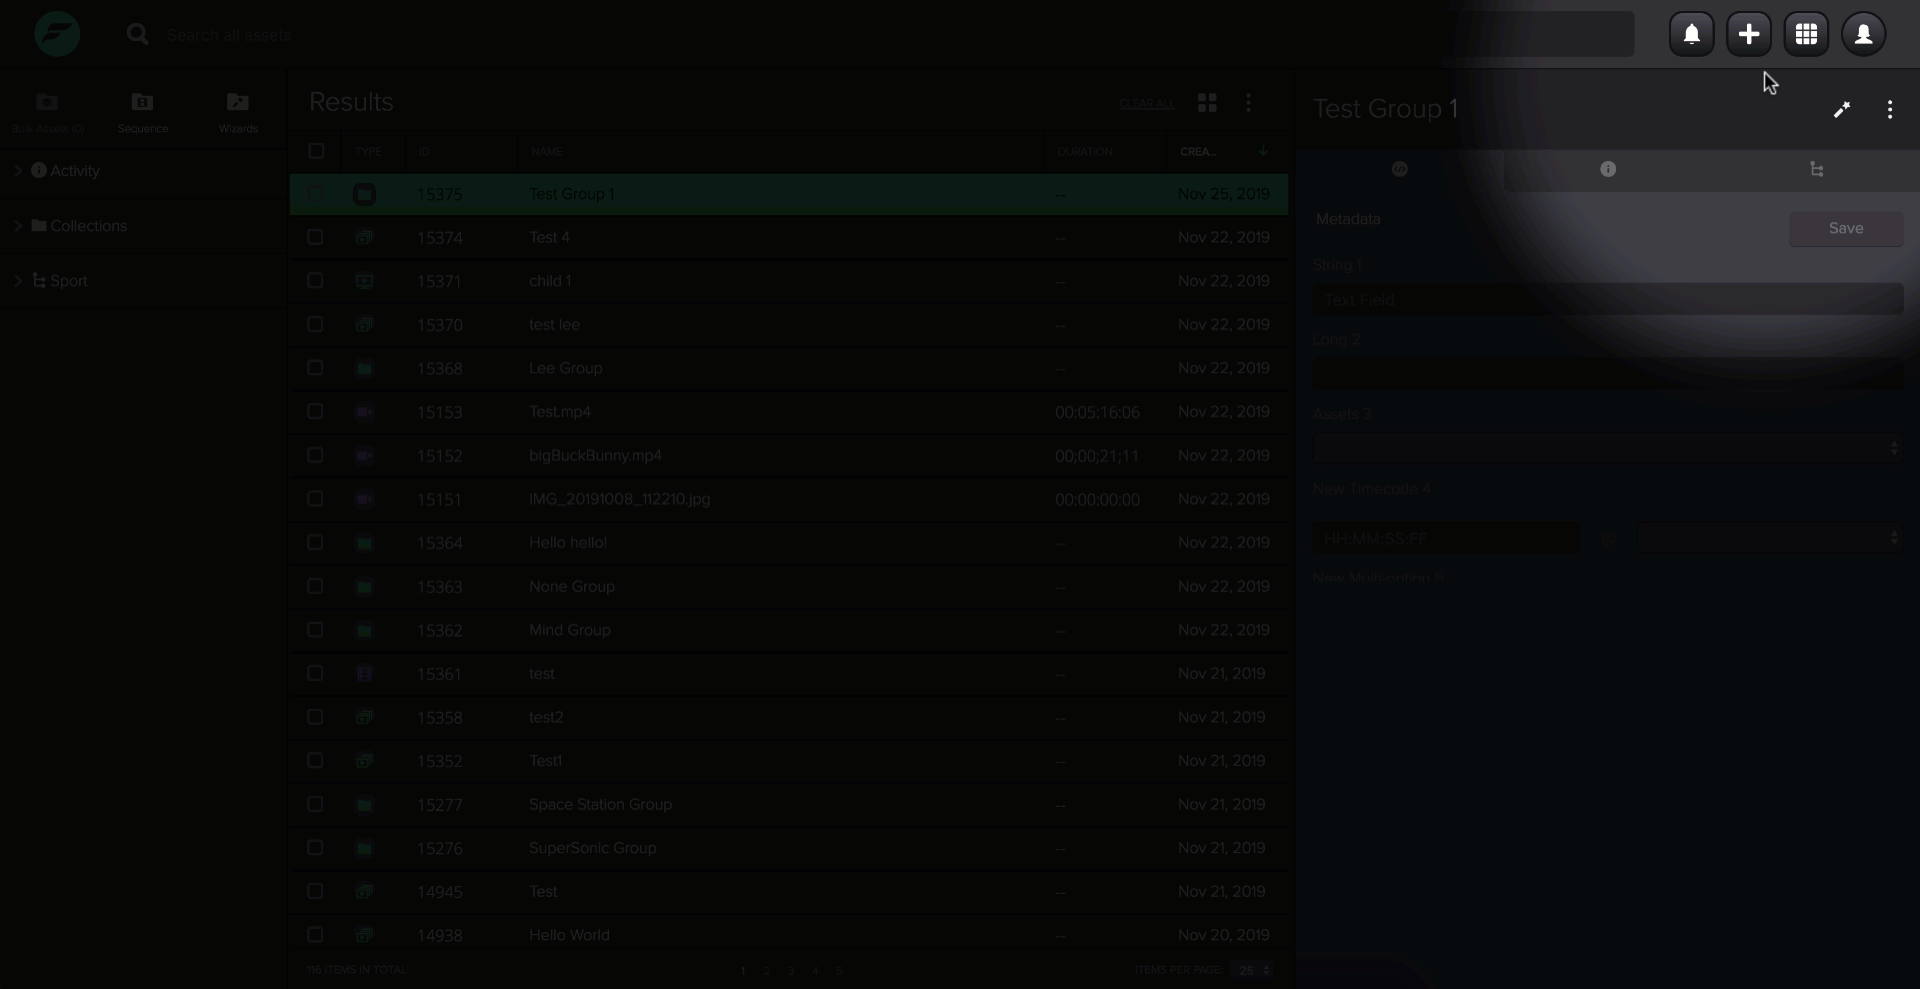Open the kebab menu beside Test Group 1
Image resolution: width=1920 pixels, height=989 pixels.
1890,110
